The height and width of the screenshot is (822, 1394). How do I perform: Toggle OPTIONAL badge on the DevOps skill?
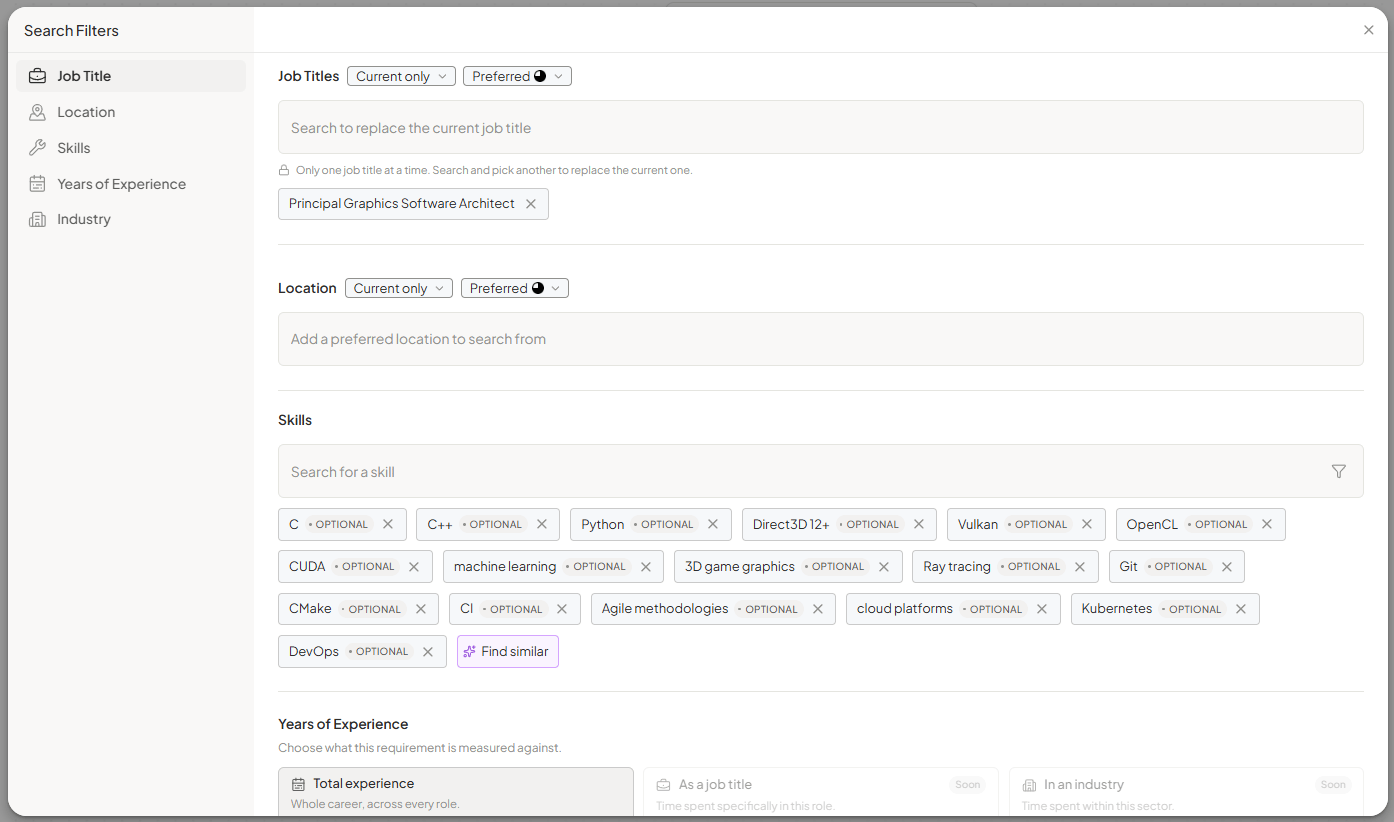(378, 652)
